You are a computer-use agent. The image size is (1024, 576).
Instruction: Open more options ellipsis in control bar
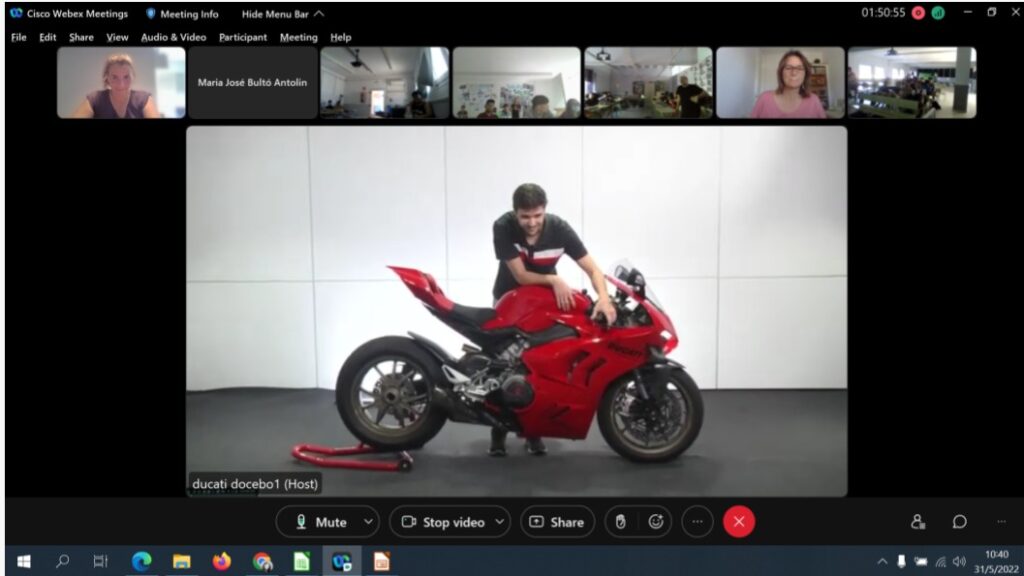click(697, 522)
